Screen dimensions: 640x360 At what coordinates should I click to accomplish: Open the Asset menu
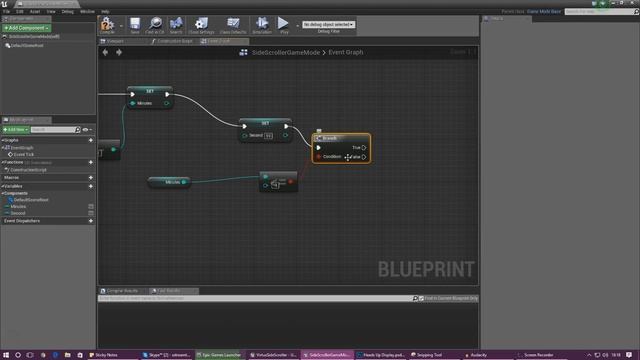(35, 11)
